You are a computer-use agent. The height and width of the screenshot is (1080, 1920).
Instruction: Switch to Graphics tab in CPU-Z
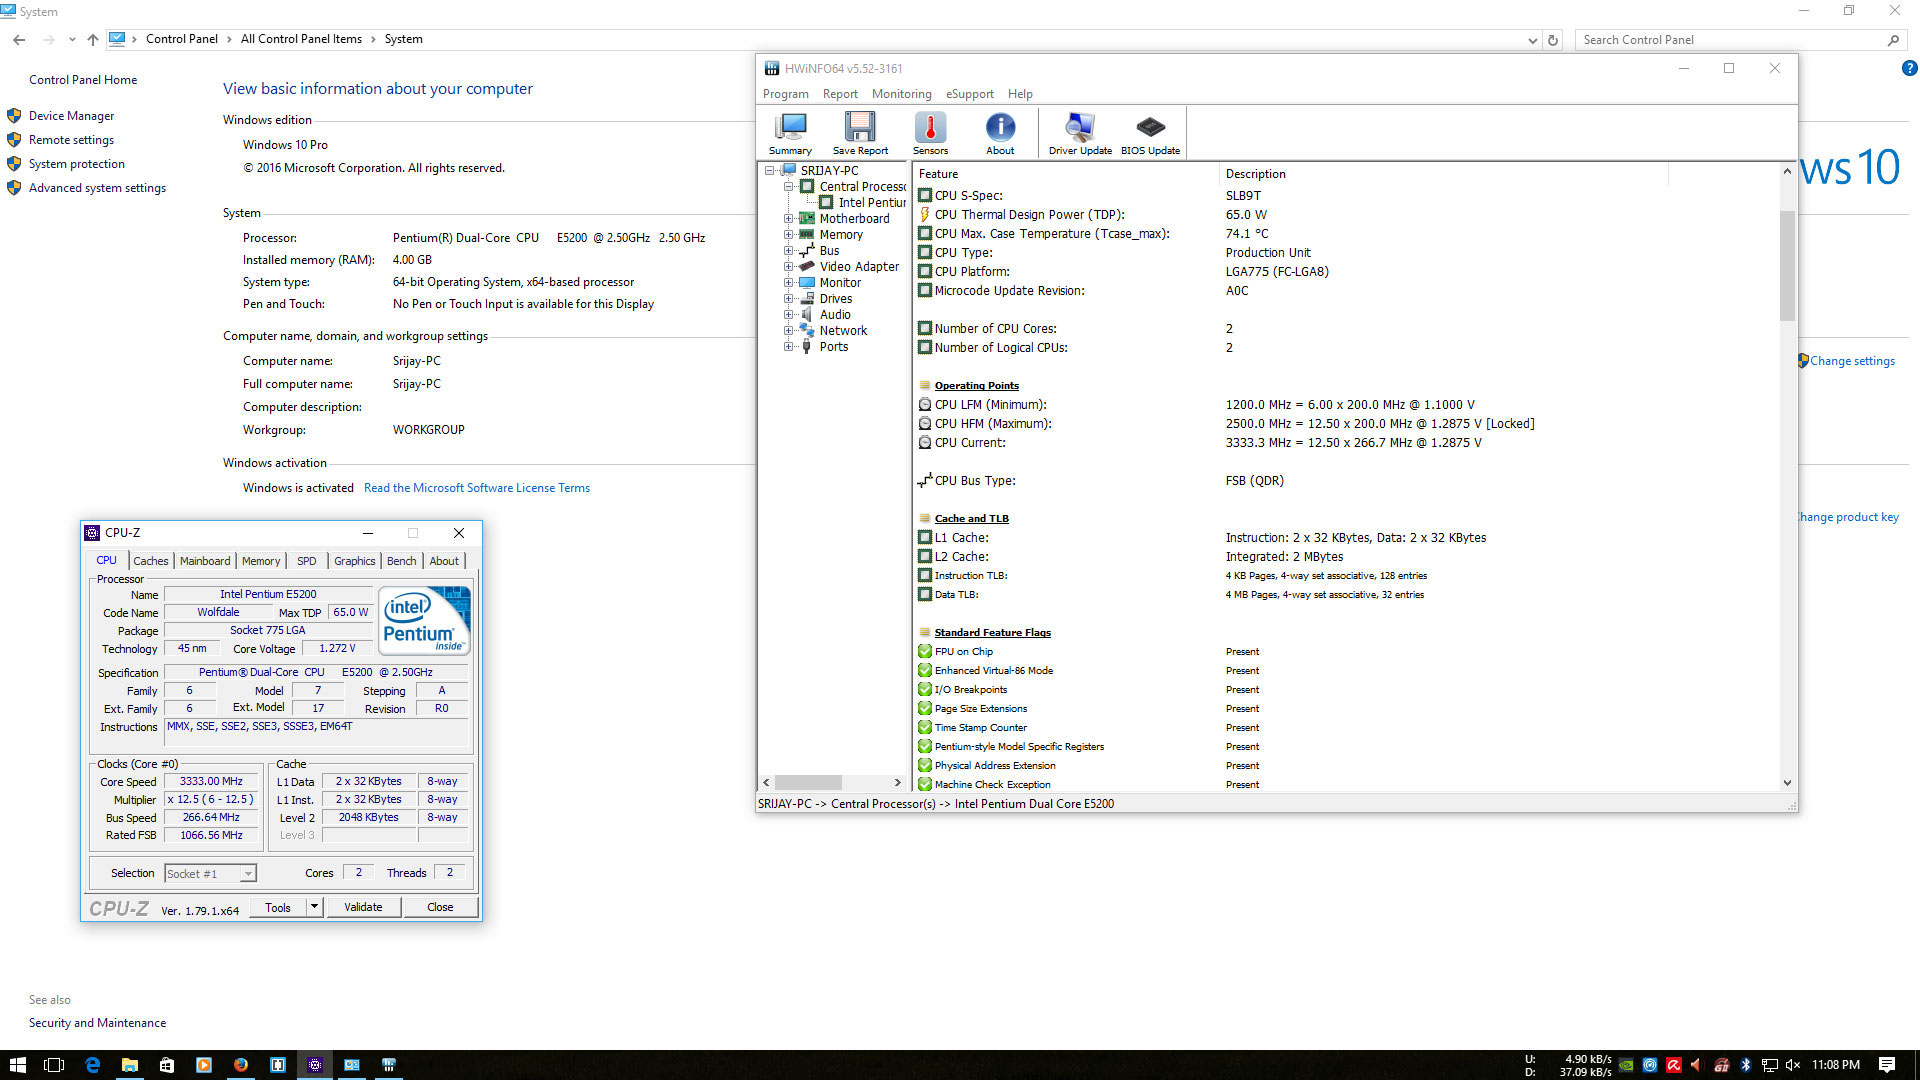coord(354,561)
